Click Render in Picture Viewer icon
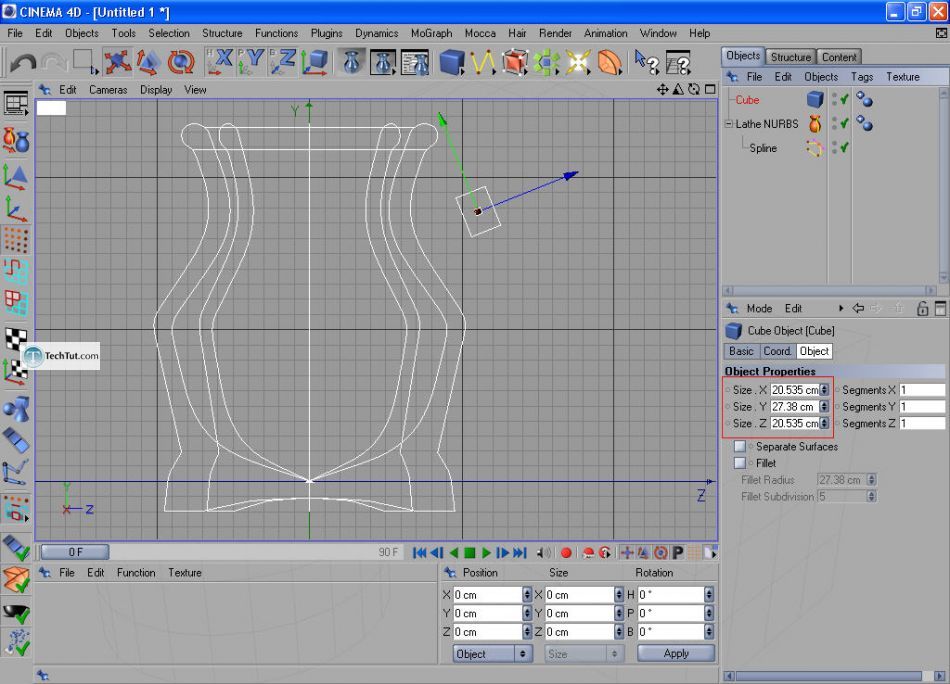Viewport: 950px width, 684px height. click(383, 62)
